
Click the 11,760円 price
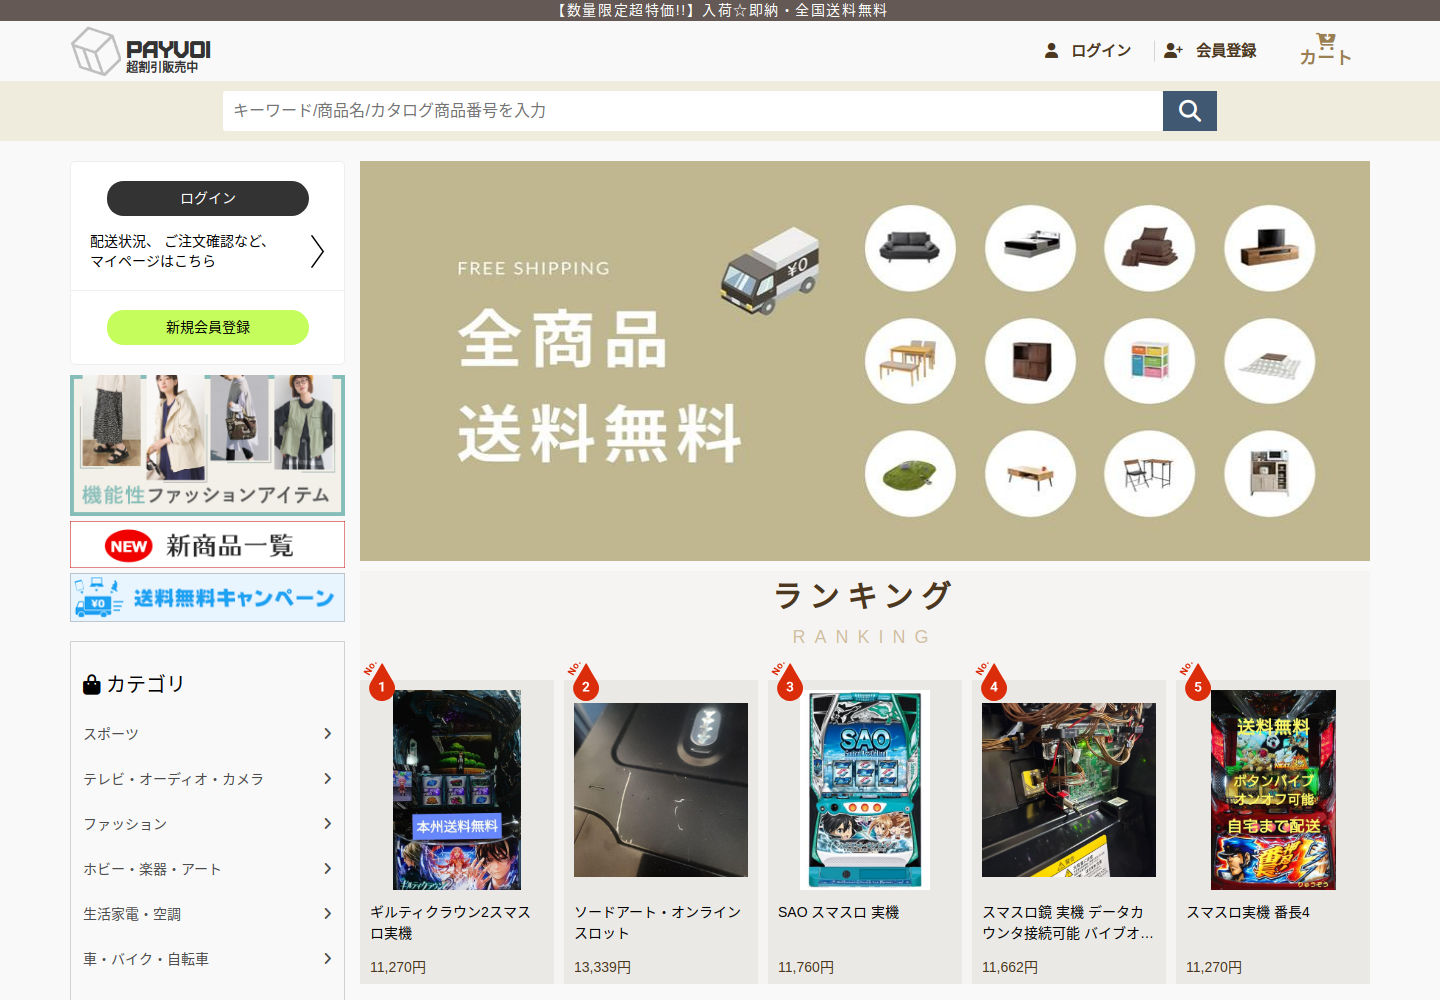pos(806,967)
